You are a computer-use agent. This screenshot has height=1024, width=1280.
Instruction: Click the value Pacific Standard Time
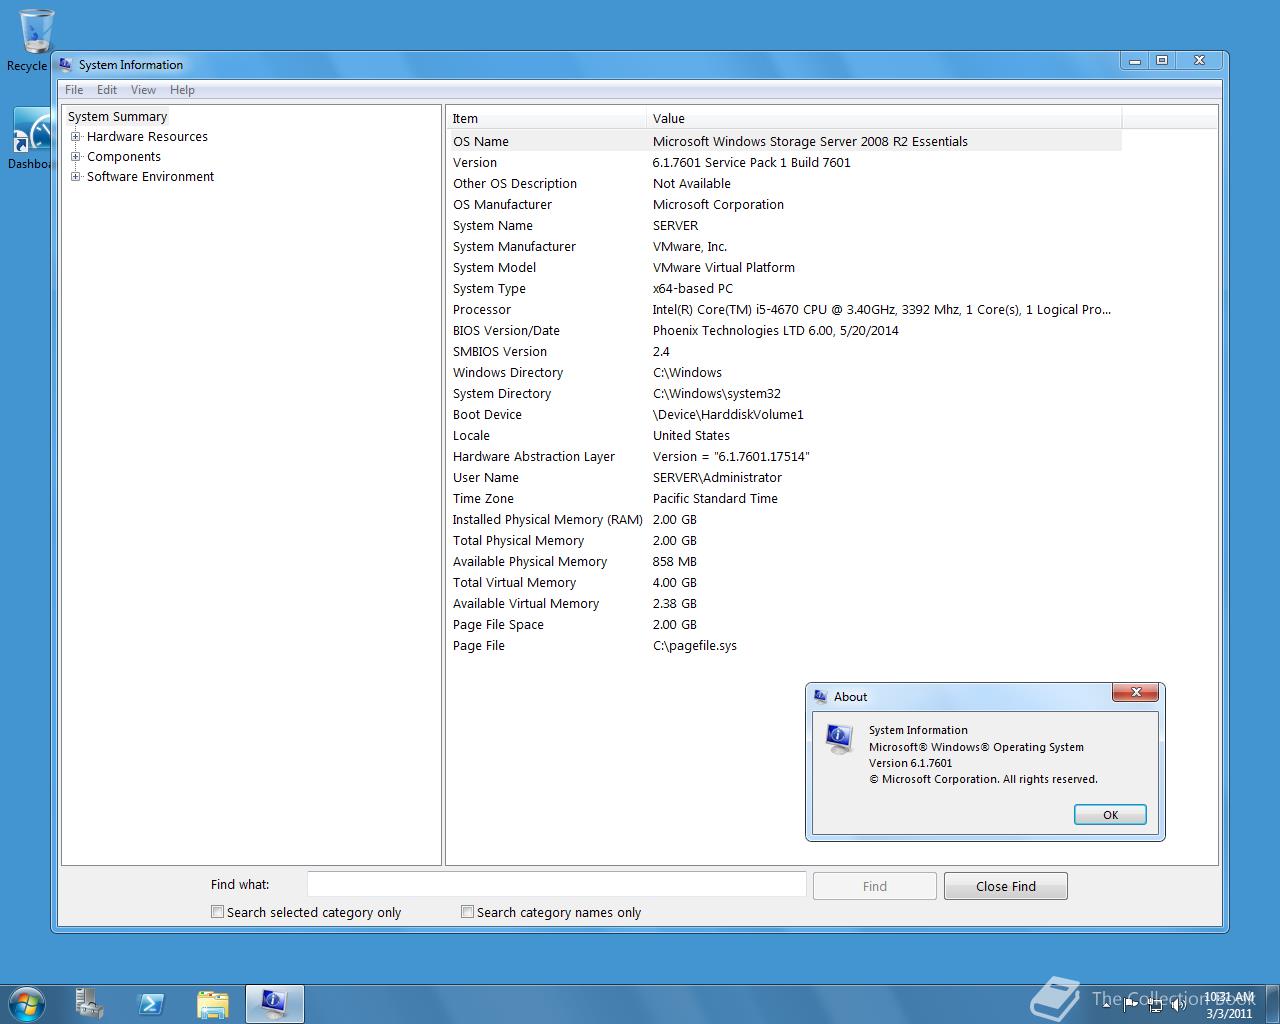tap(715, 499)
